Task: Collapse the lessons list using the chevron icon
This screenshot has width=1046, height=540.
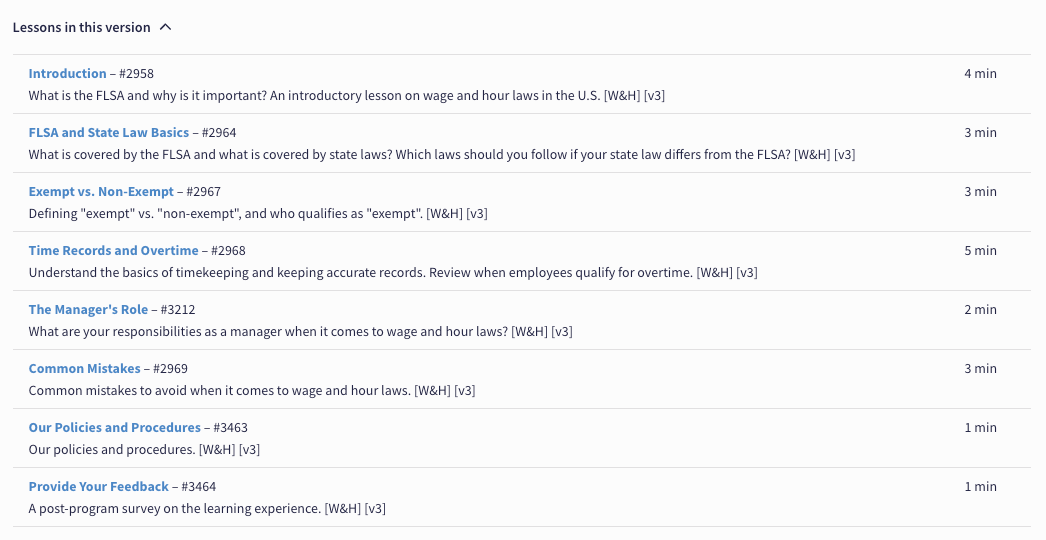Action: (x=166, y=28)
